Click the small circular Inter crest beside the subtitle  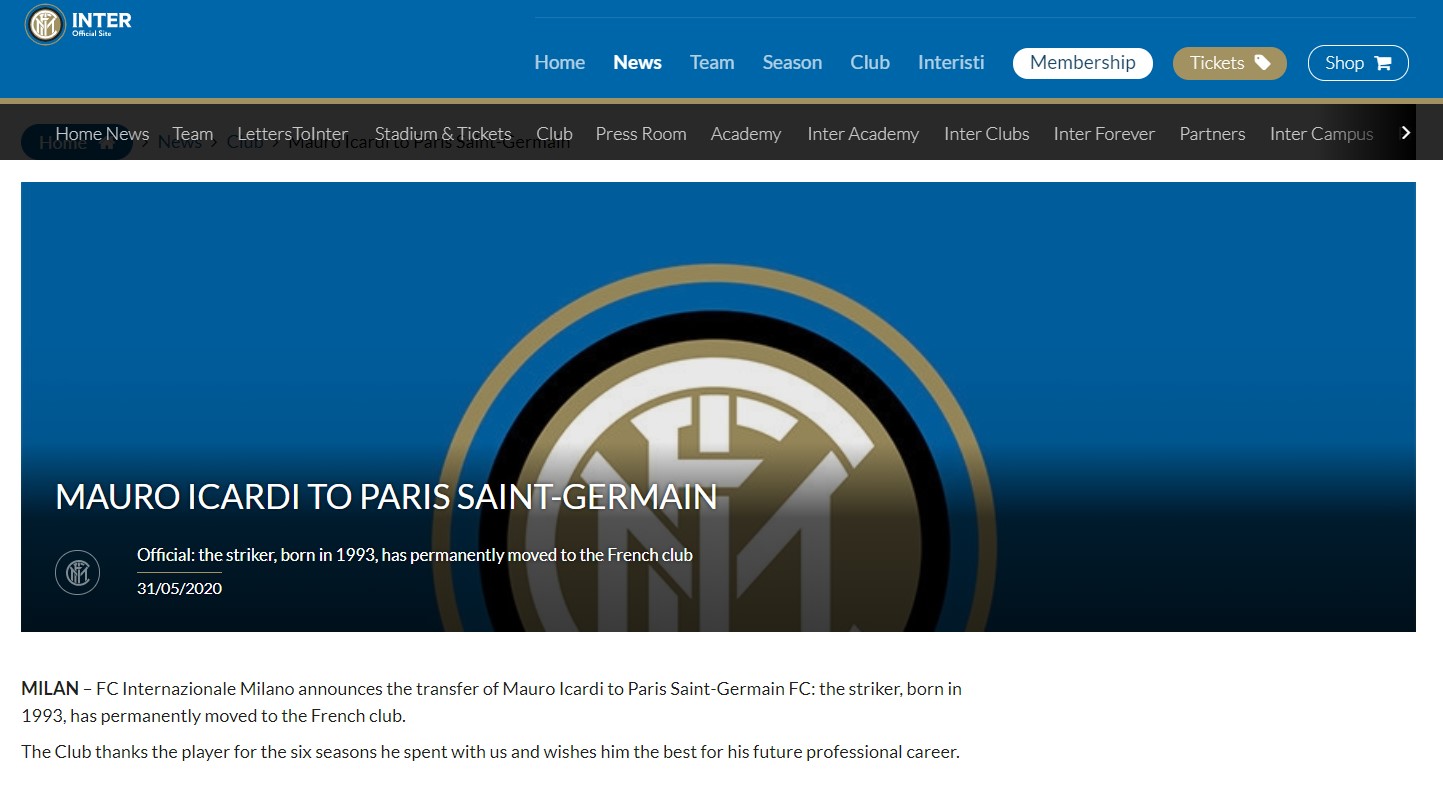tap(77, 573)
